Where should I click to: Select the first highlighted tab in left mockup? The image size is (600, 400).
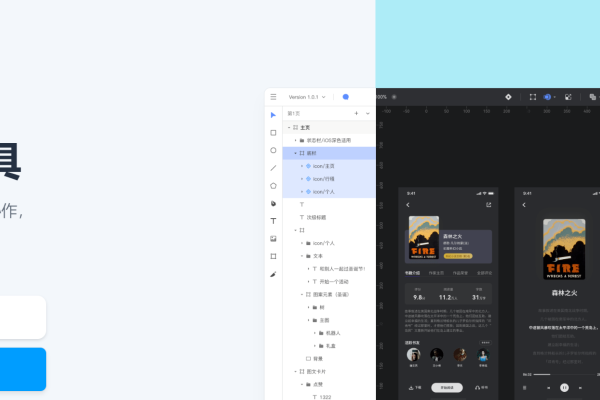(x=412, y=273)
